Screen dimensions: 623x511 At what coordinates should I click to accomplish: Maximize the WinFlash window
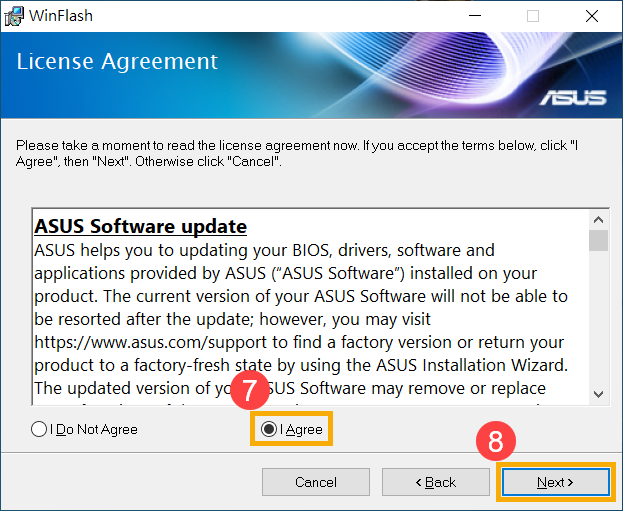(533, 16)
